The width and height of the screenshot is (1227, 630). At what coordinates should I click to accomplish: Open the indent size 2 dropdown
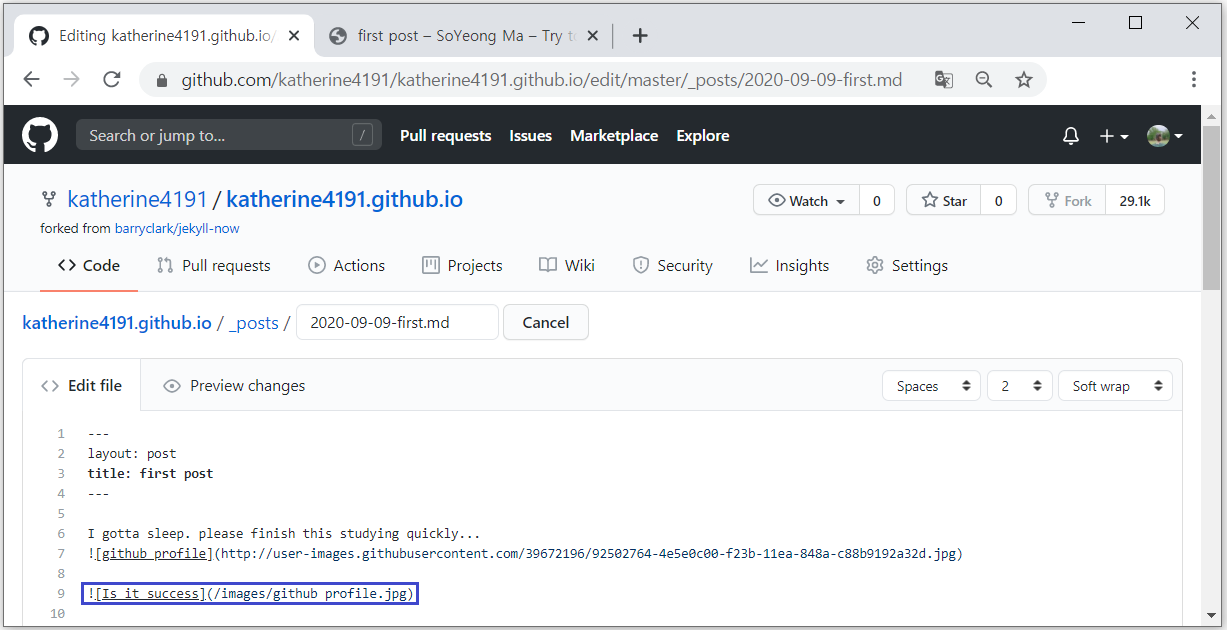(x=1019, y=386)
